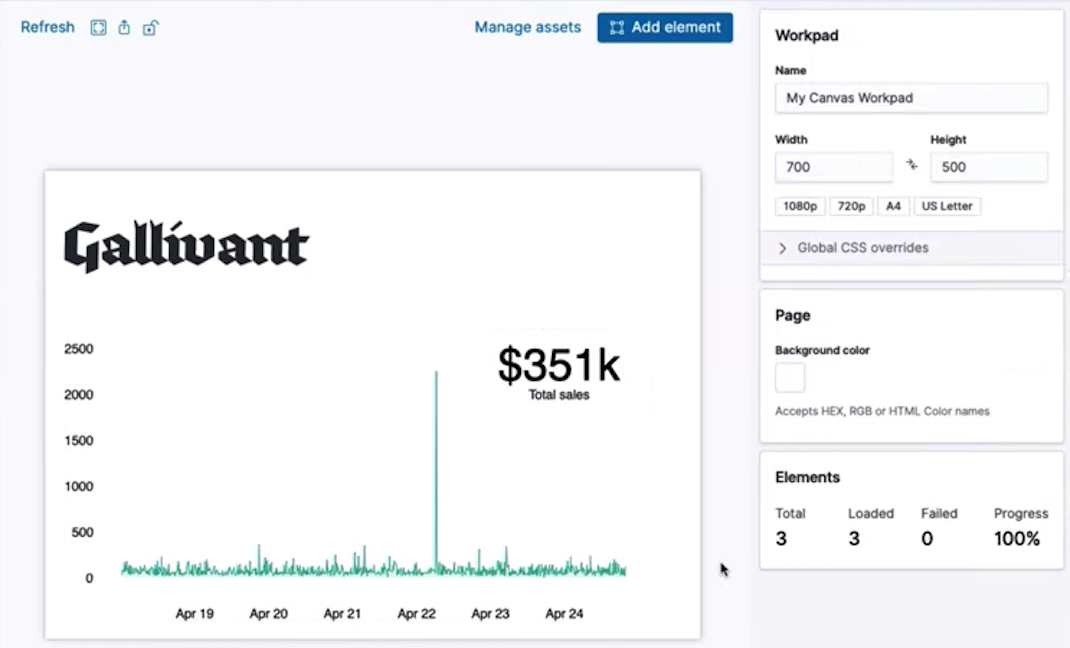Enter fullscreen mode with the fullscreen icon
The width and height of the screenshot is (1070, 648).
point(98,28)
